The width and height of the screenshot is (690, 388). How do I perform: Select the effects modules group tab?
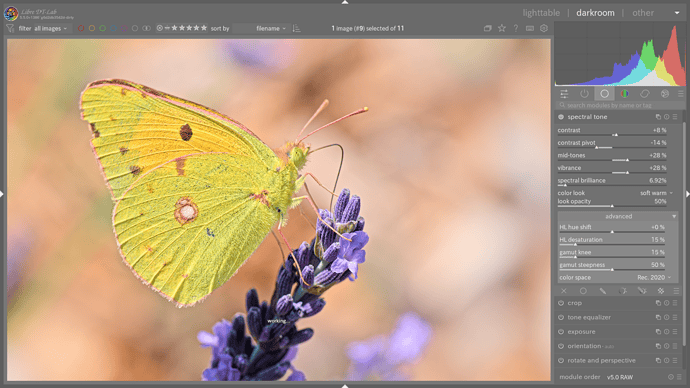tap(665, 94)
